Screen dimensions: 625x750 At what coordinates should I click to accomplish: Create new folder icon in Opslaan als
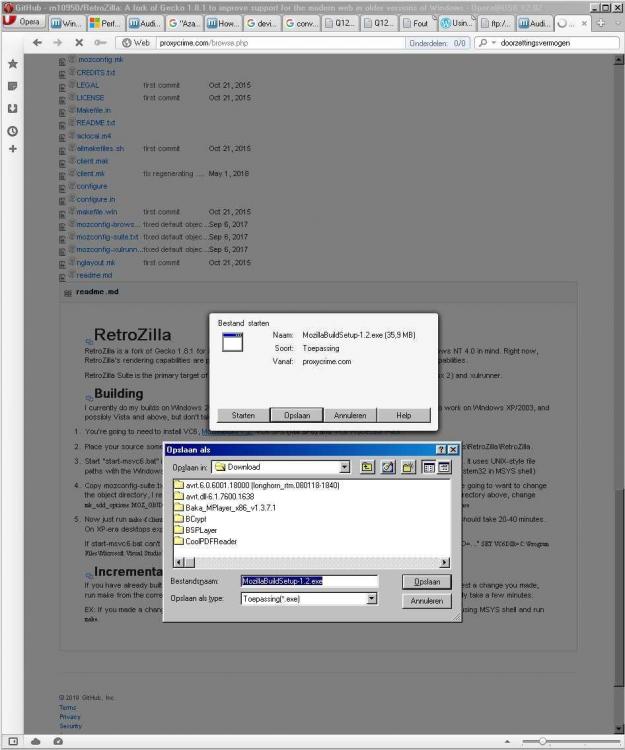click(x=408, y=467)
